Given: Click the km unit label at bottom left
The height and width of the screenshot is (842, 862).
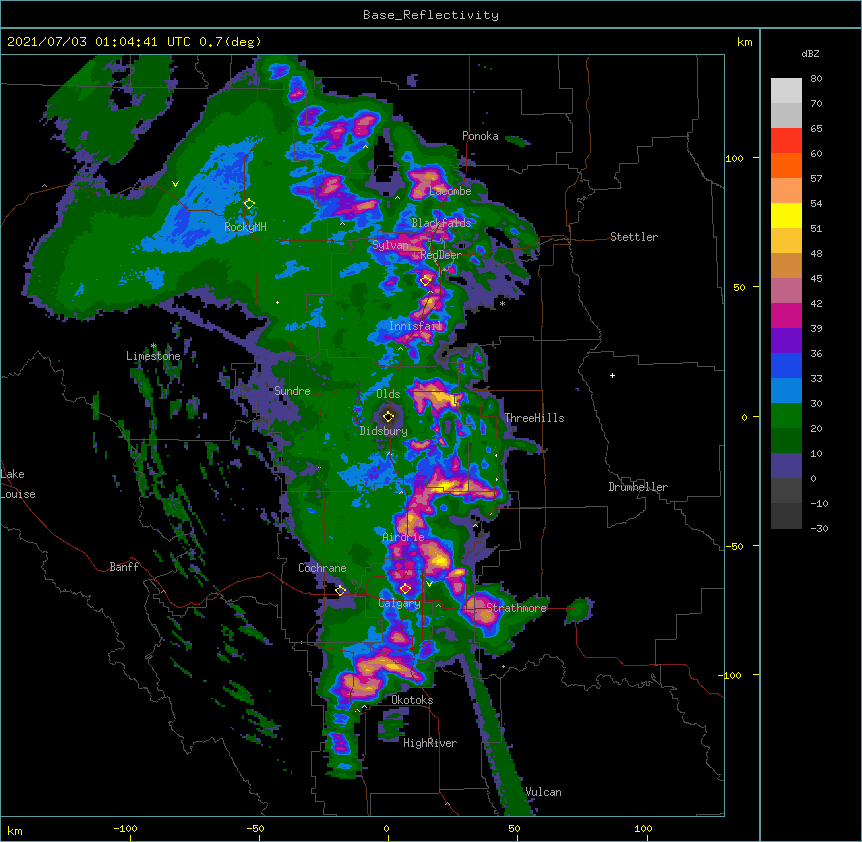Looking at the screenshot, I should click(x=15, y=830).
